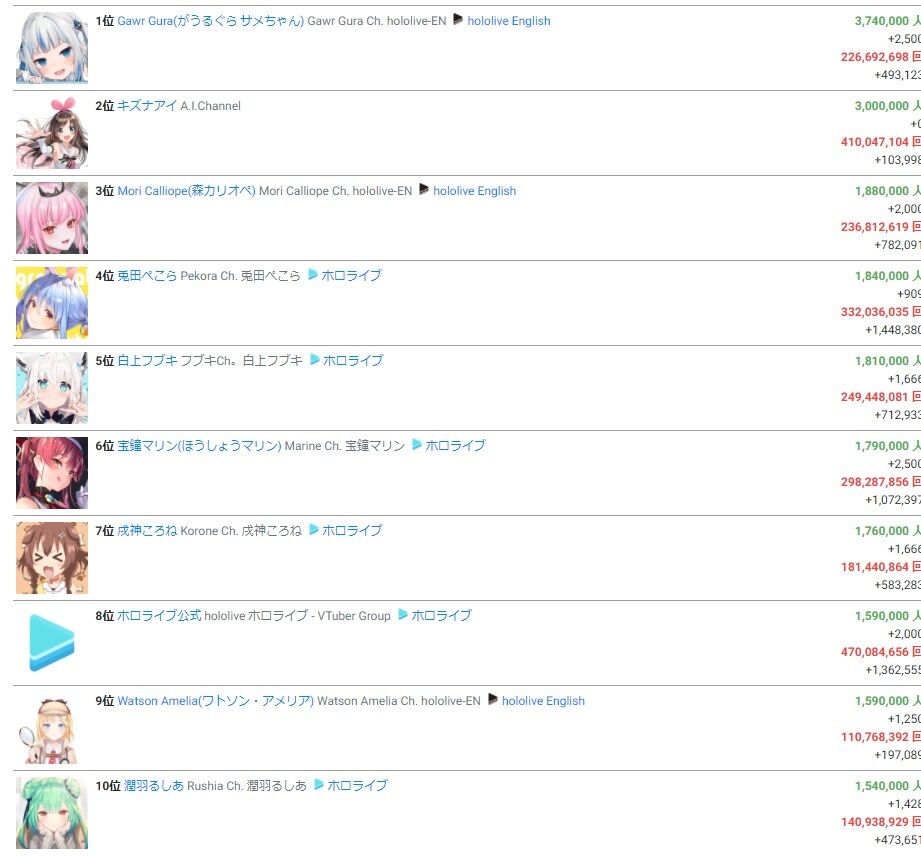Viewport: 921px width, 856px height.
Task: Click hololive English icon beside Watson Amelia
Action: pos(492,700)
